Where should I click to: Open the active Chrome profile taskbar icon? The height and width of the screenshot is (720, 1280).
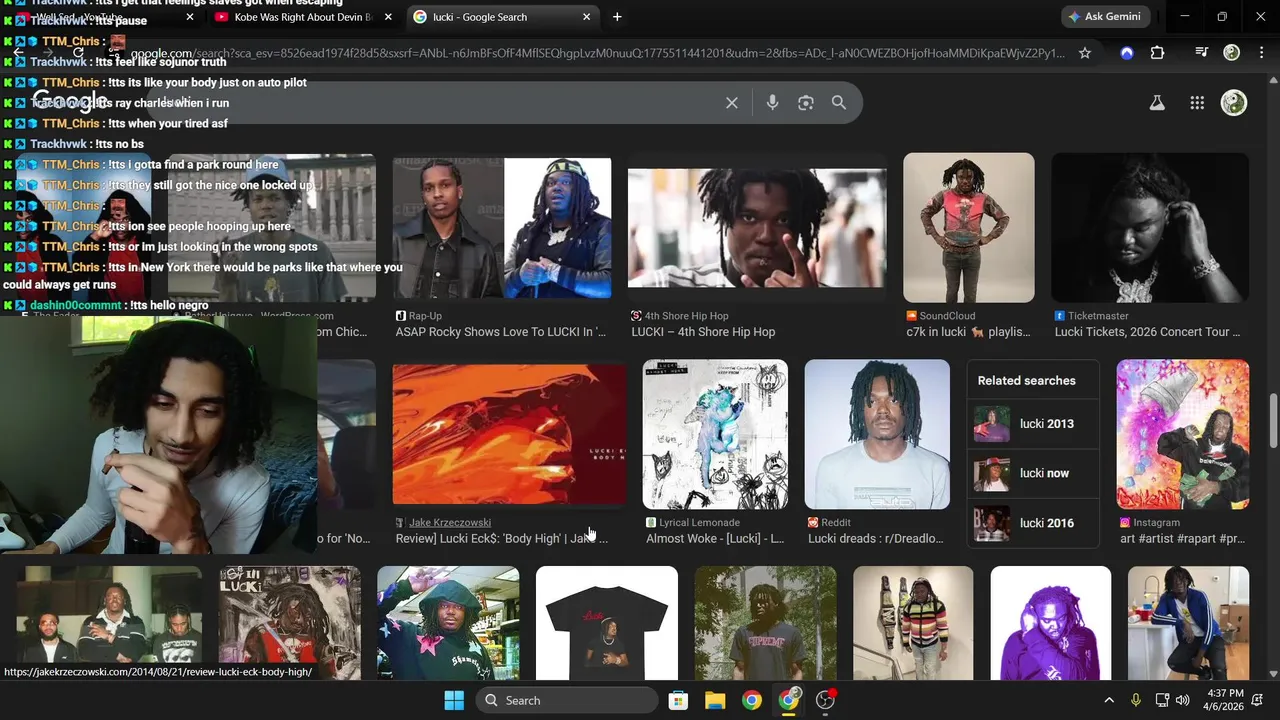tap(789, 700)
